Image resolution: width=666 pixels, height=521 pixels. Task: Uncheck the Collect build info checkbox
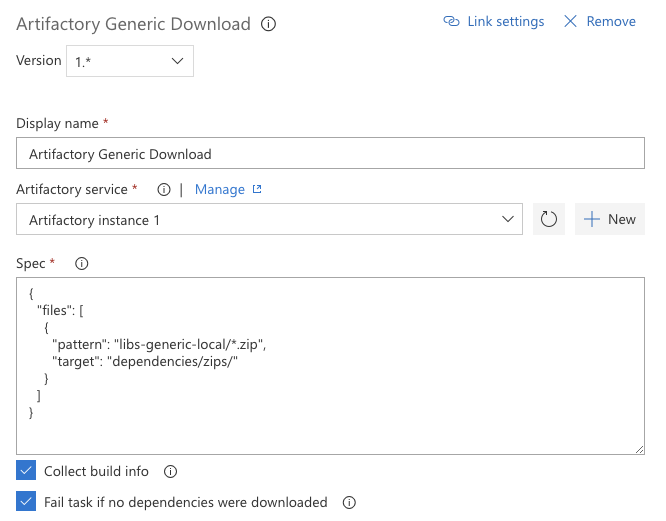26,471
